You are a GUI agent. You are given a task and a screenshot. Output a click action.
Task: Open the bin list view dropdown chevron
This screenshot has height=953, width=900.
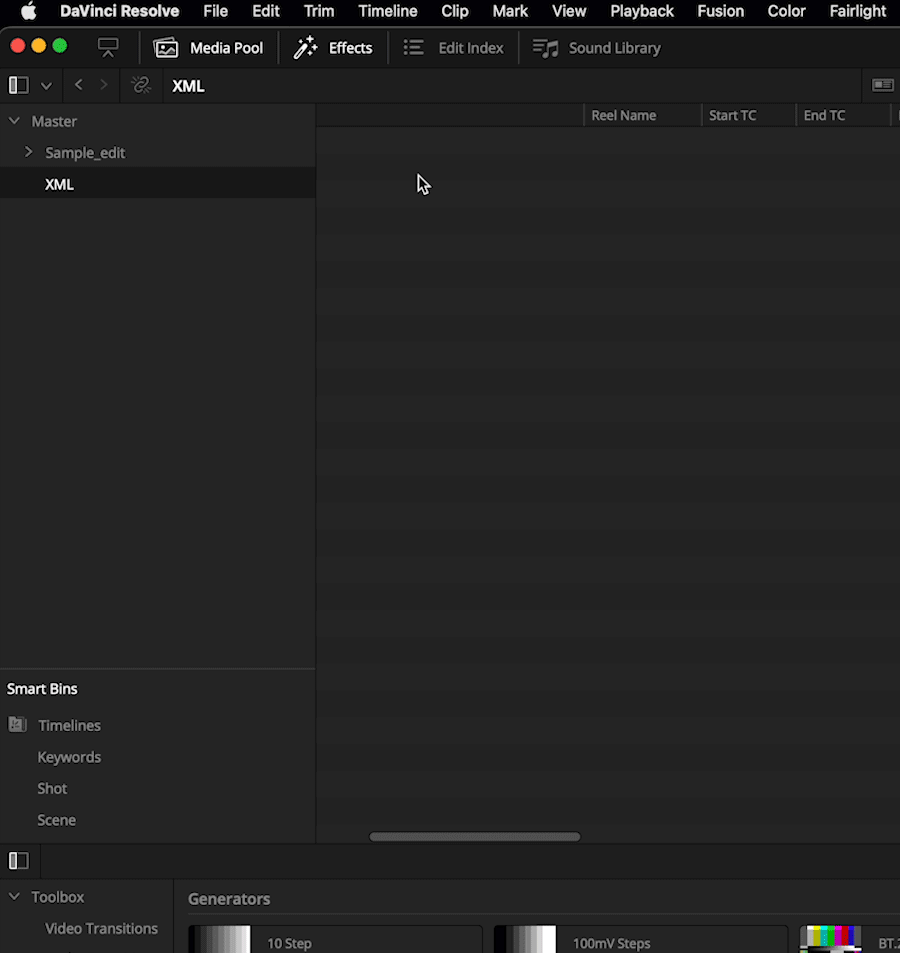[x=46, y=86]
